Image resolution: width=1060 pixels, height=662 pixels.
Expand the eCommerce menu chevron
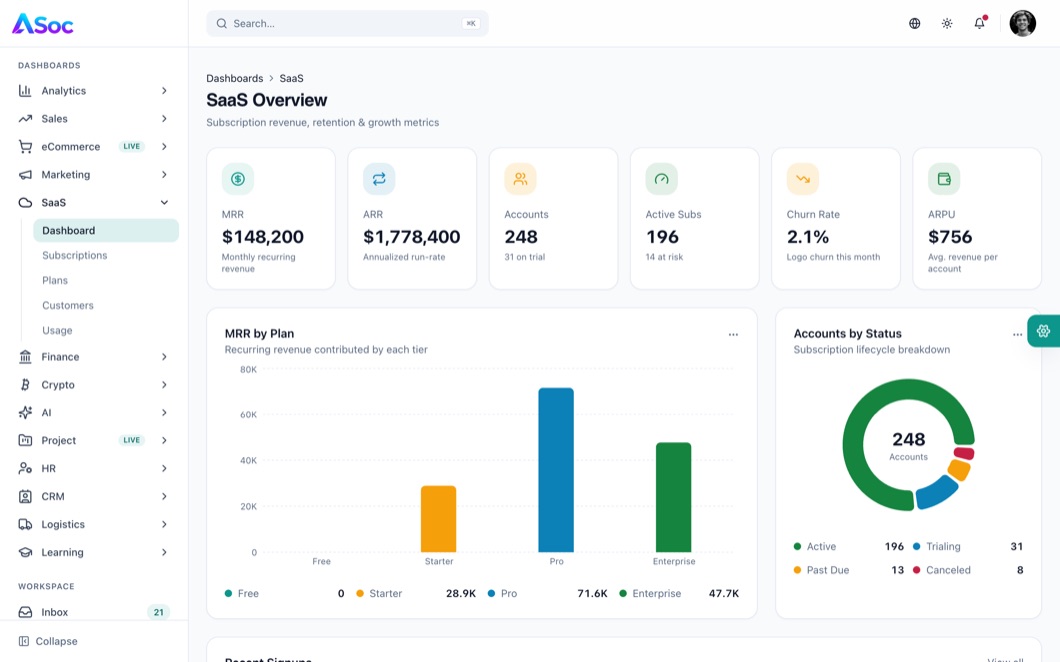point(164,147)
